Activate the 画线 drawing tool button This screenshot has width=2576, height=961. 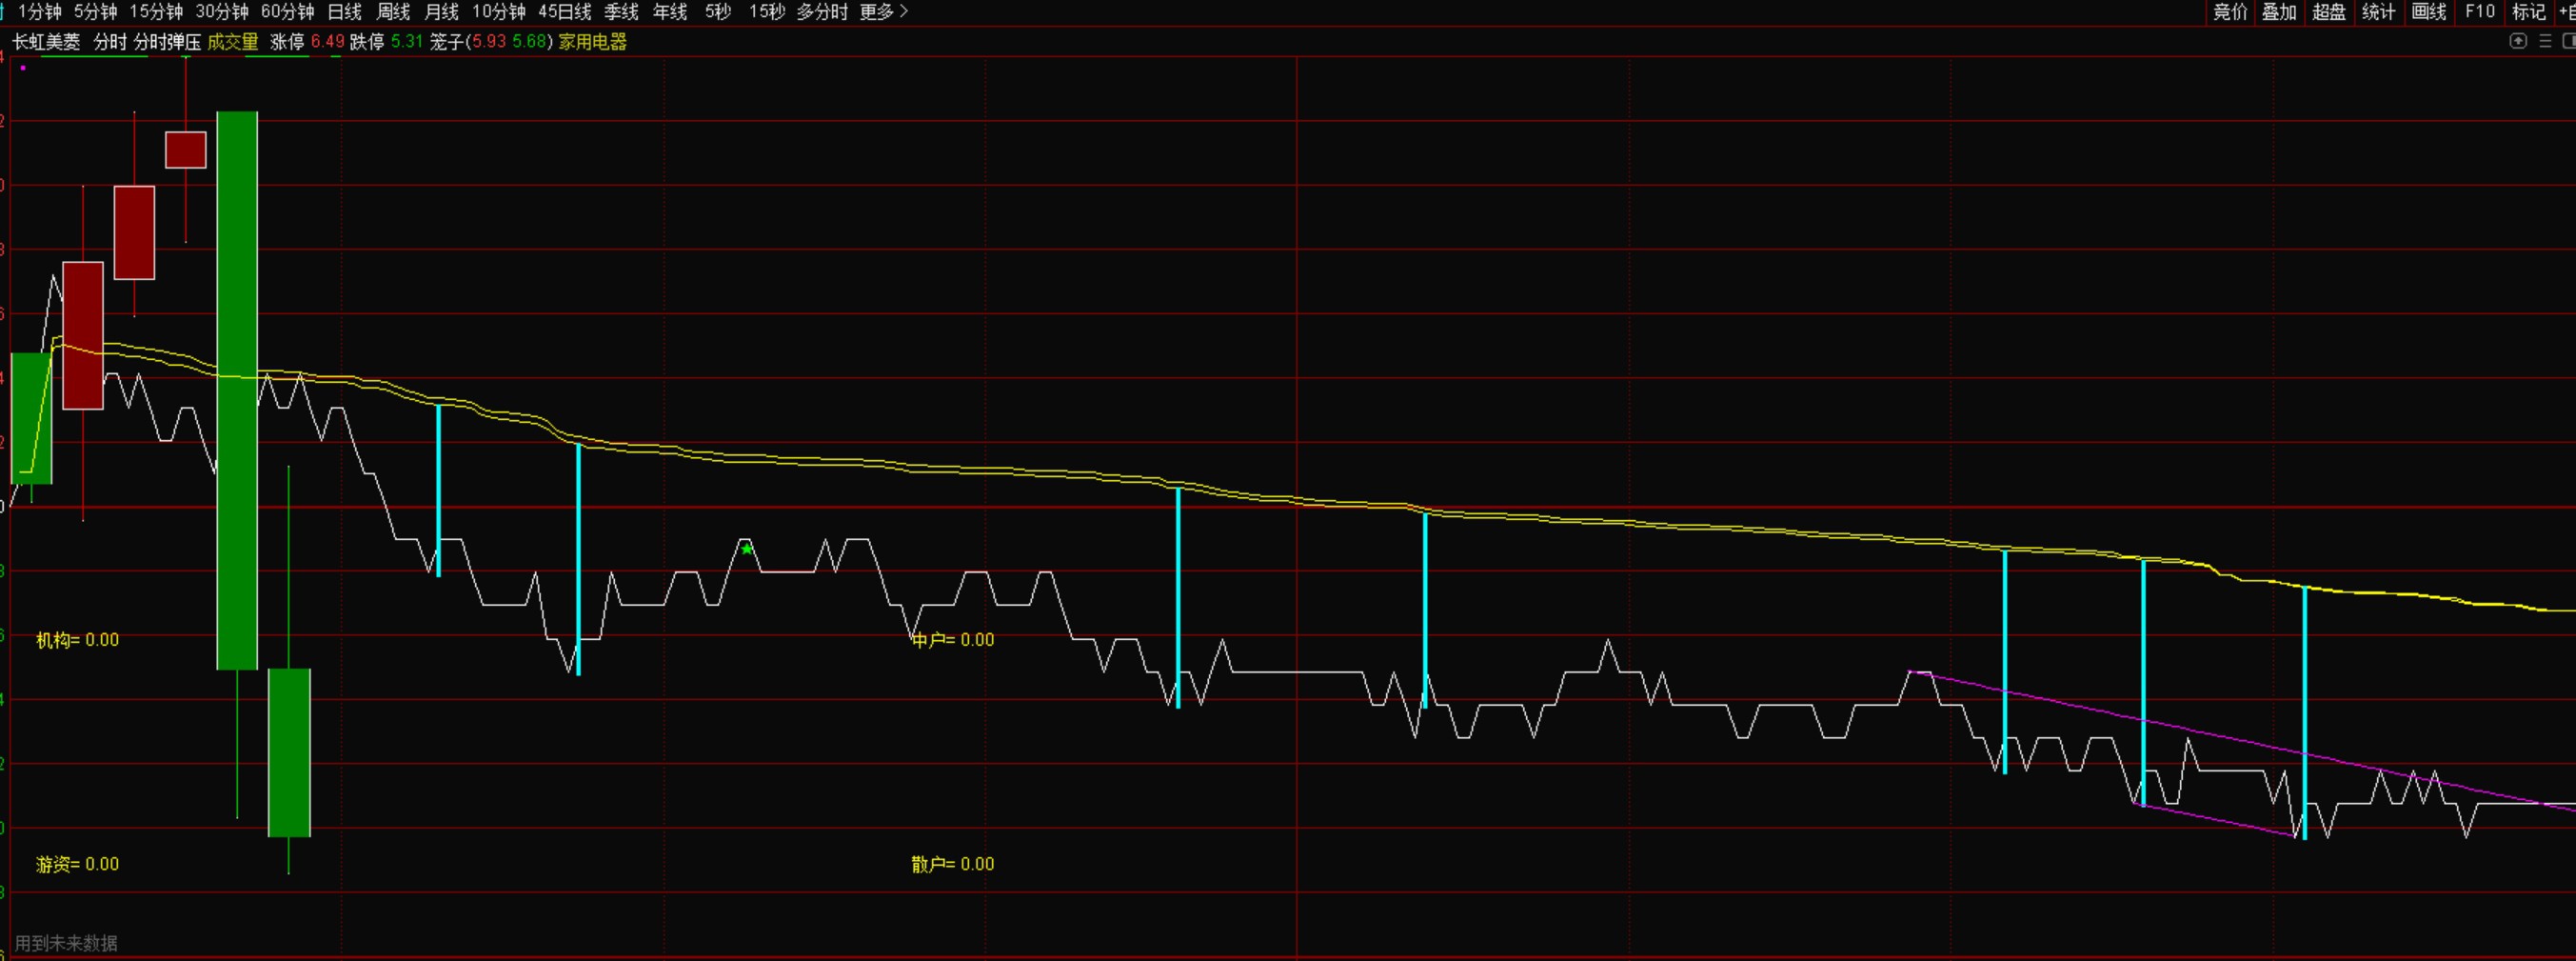click(2429, 12)
